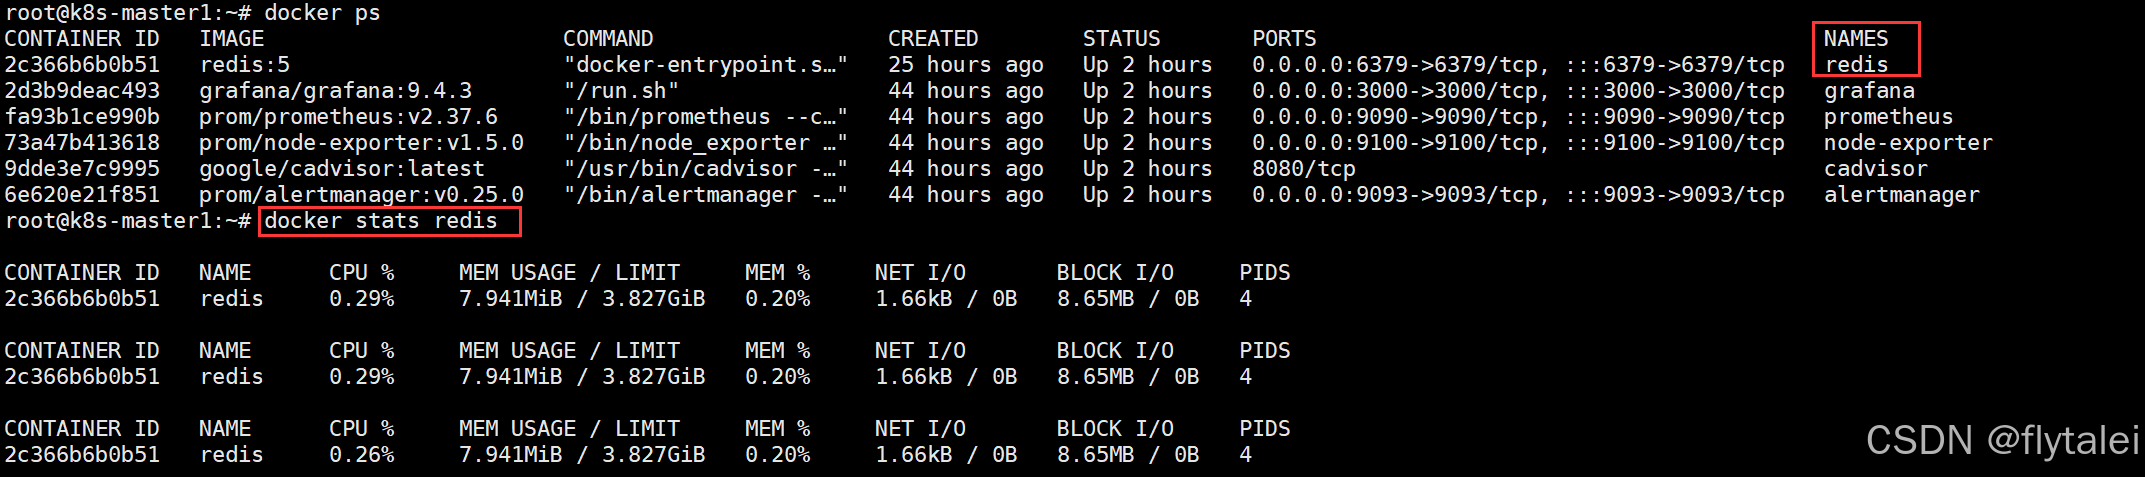
Task: Click node-exporter ports 9100->9100/tcp mapping
Action: 1518,143
